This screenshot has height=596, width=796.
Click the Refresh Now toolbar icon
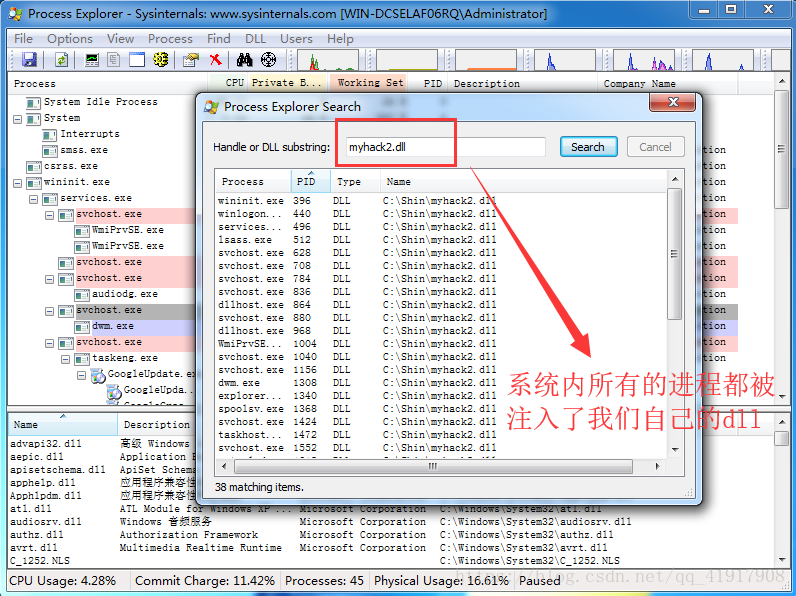click(62, 60)
